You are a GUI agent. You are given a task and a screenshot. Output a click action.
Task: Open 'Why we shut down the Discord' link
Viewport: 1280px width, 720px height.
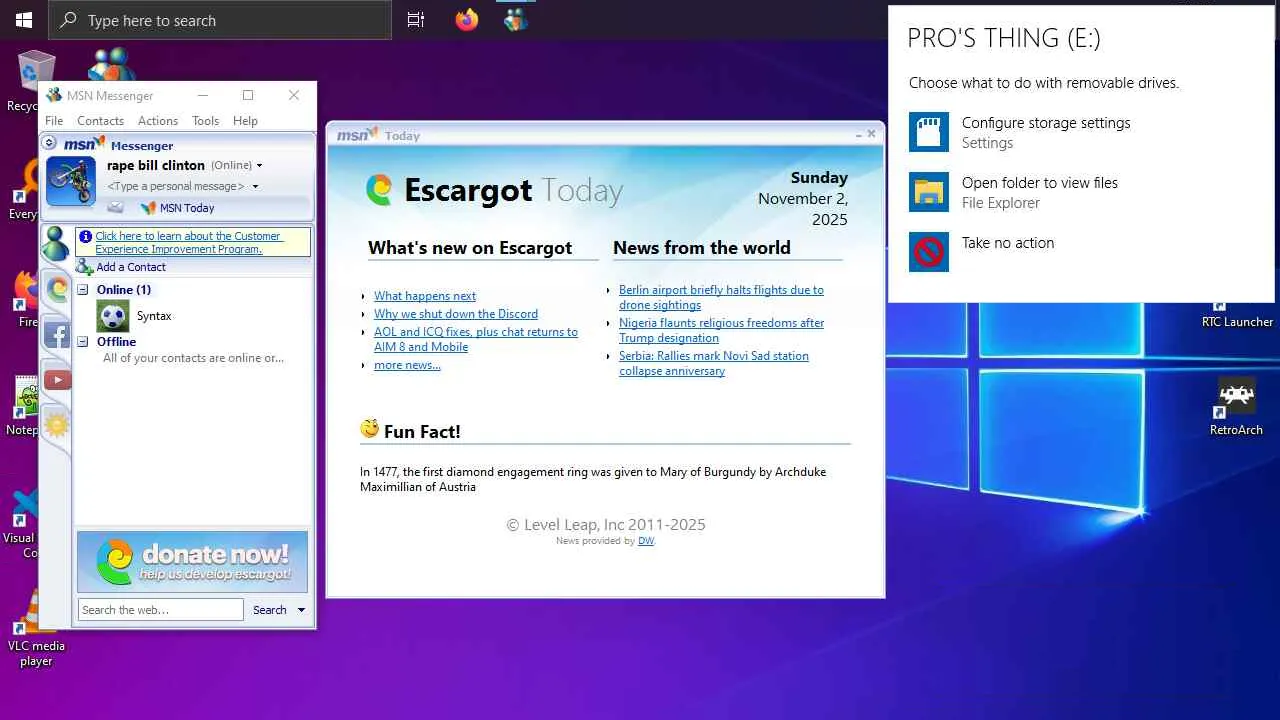[x=456, y=314]
